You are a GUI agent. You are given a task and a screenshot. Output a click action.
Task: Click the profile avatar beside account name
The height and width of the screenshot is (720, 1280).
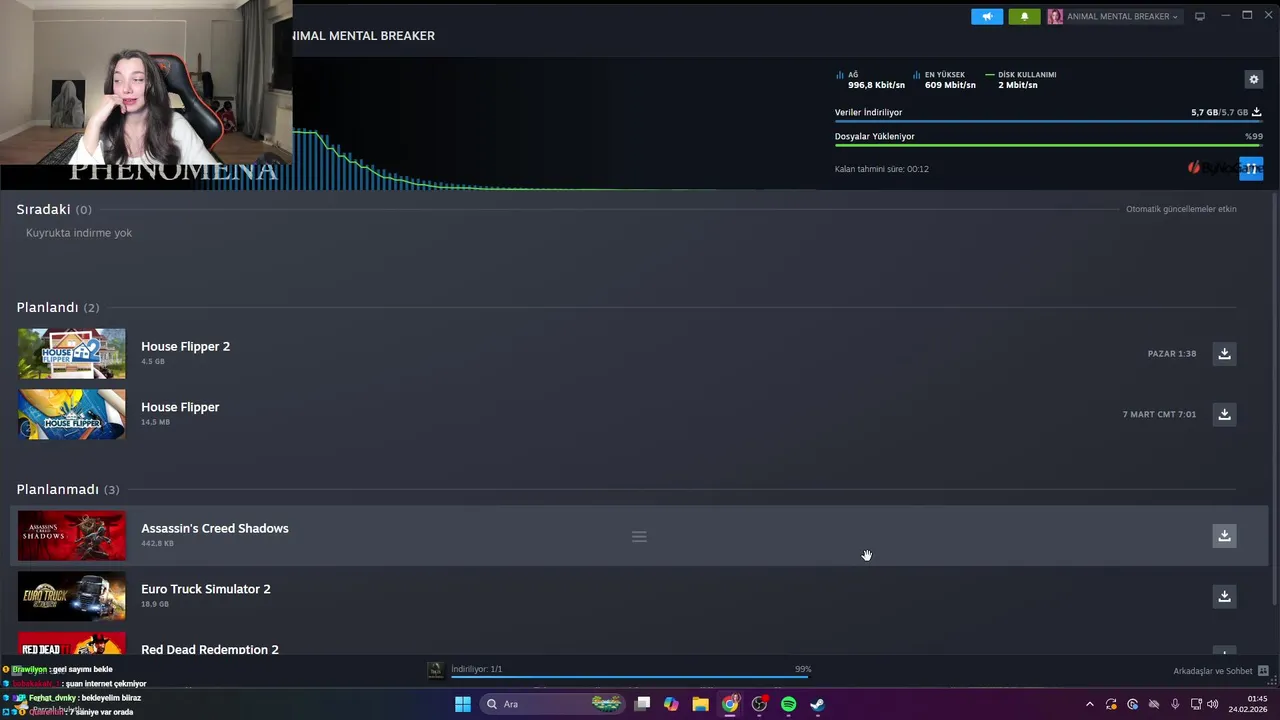click(1055, 16)
